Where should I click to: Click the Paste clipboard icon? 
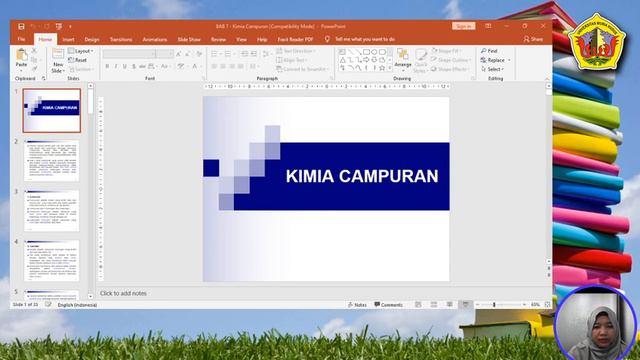coord(21,55)
